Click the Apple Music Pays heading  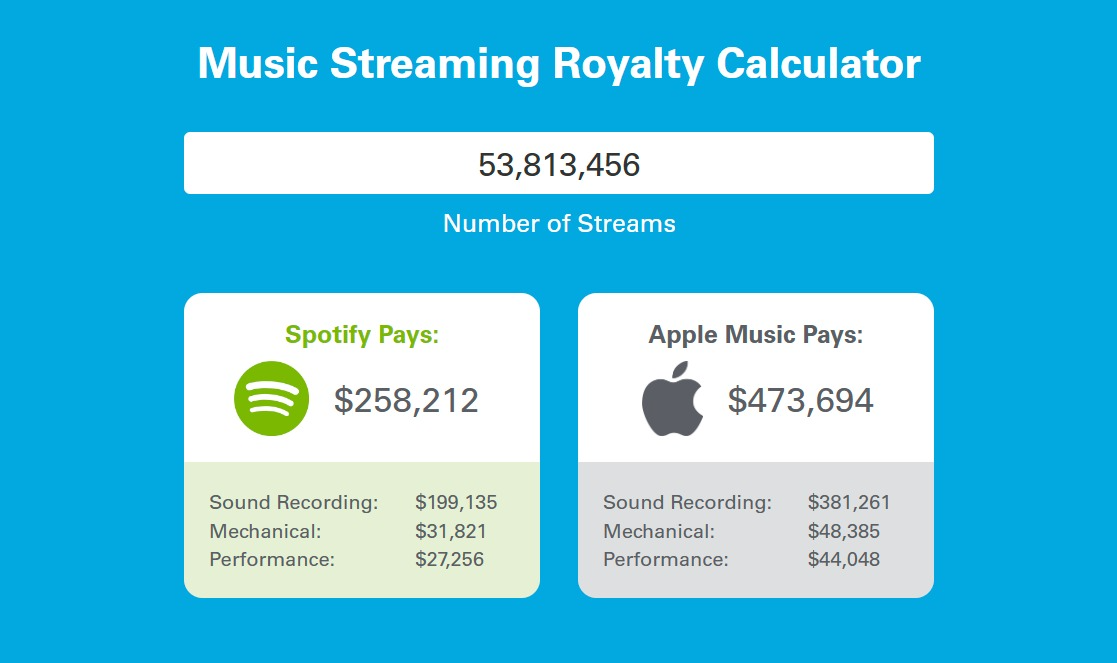[756, 335]
